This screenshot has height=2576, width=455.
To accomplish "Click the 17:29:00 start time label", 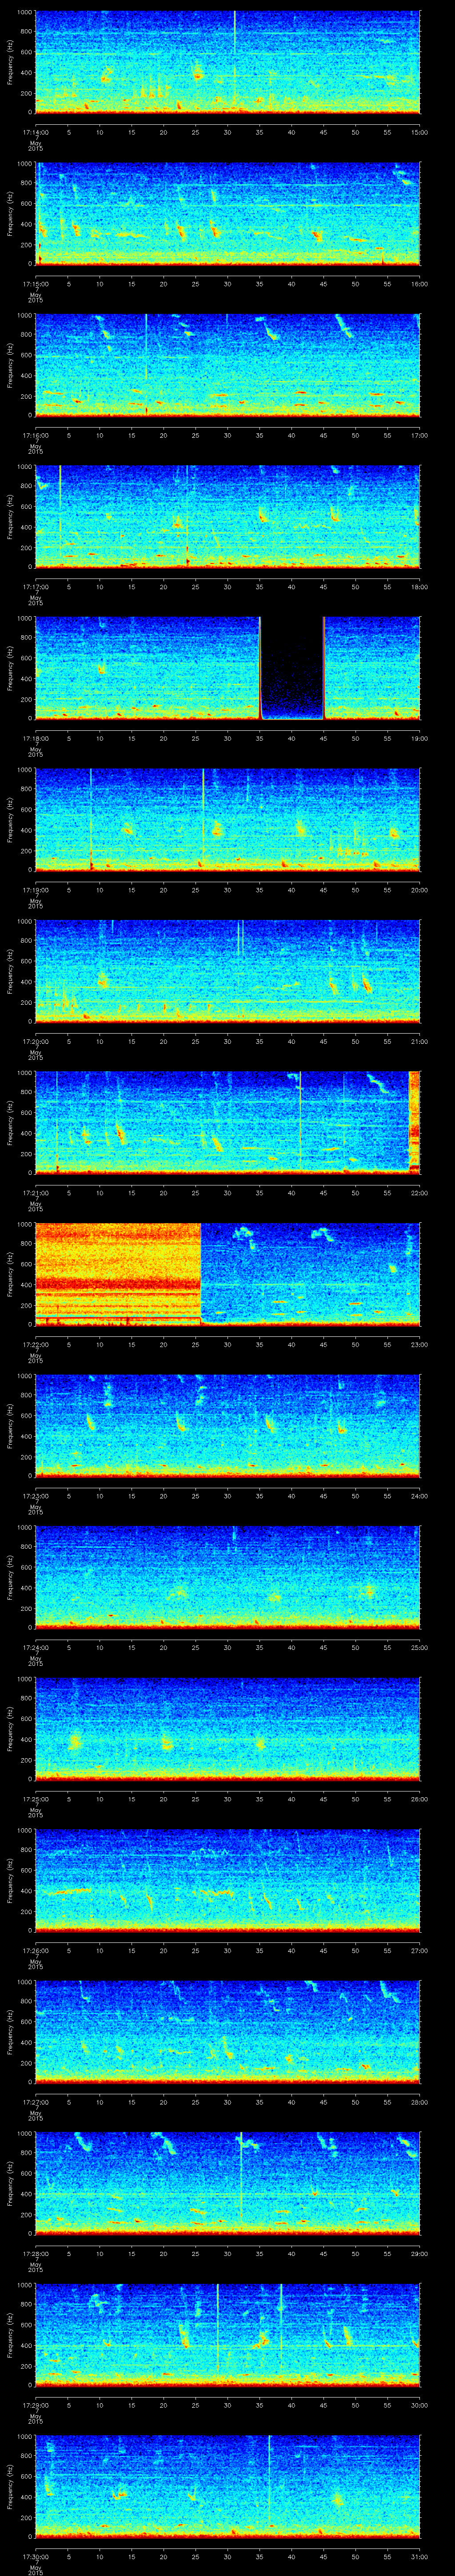I will coord(35,2404).
